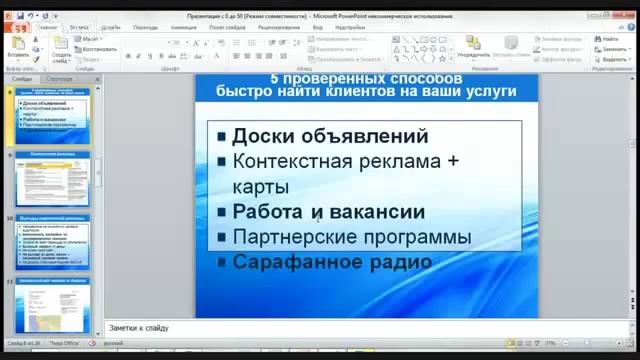Open the character spacing dropdown
This screenshot has width=640, height=360.
pyautogui.click(x=184, y=56)
